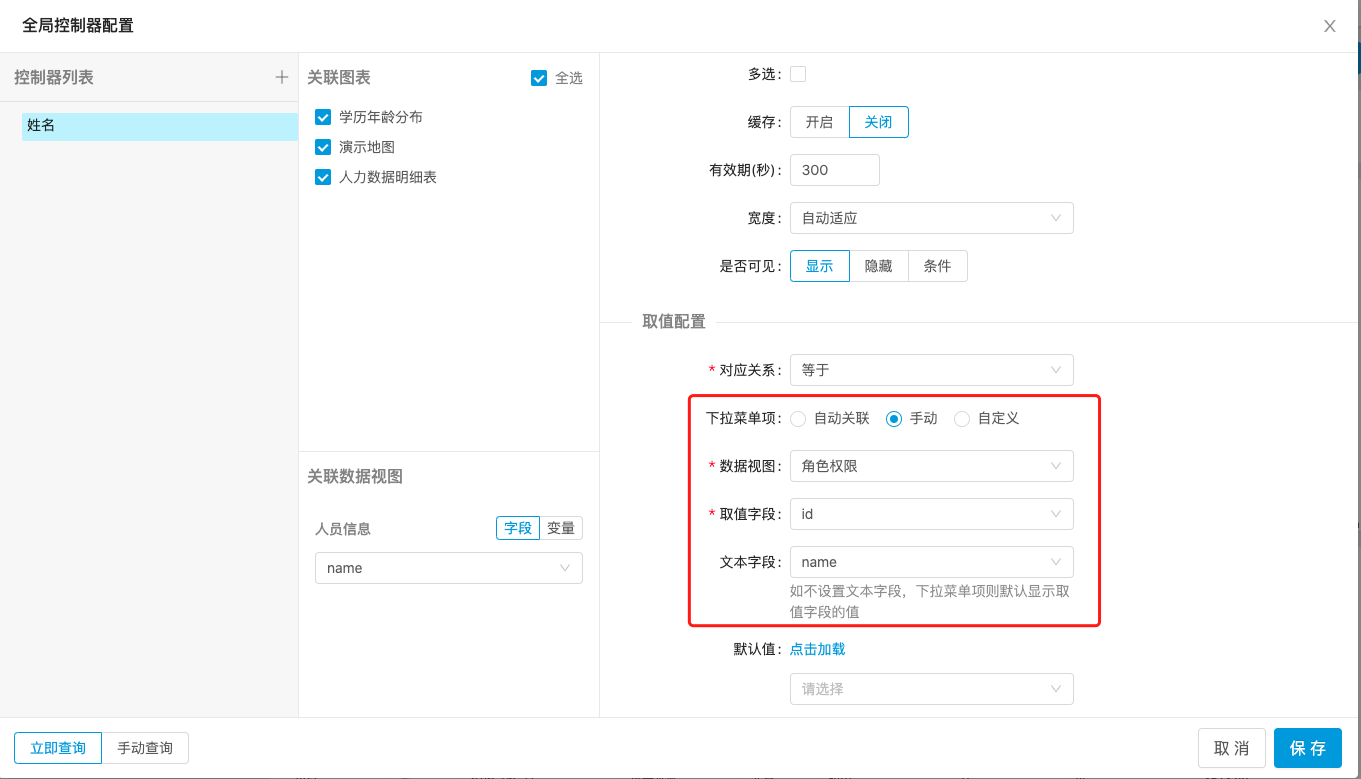1361x779 pixels.
Task: Open the 取值字段 dropdown showing id
Action: pyautogui.click(x=931, y=514)
